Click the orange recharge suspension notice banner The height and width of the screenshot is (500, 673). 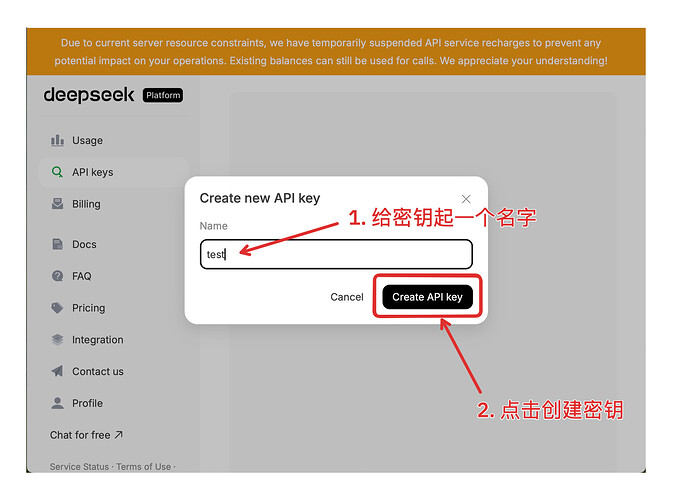[x=336, y=52]
